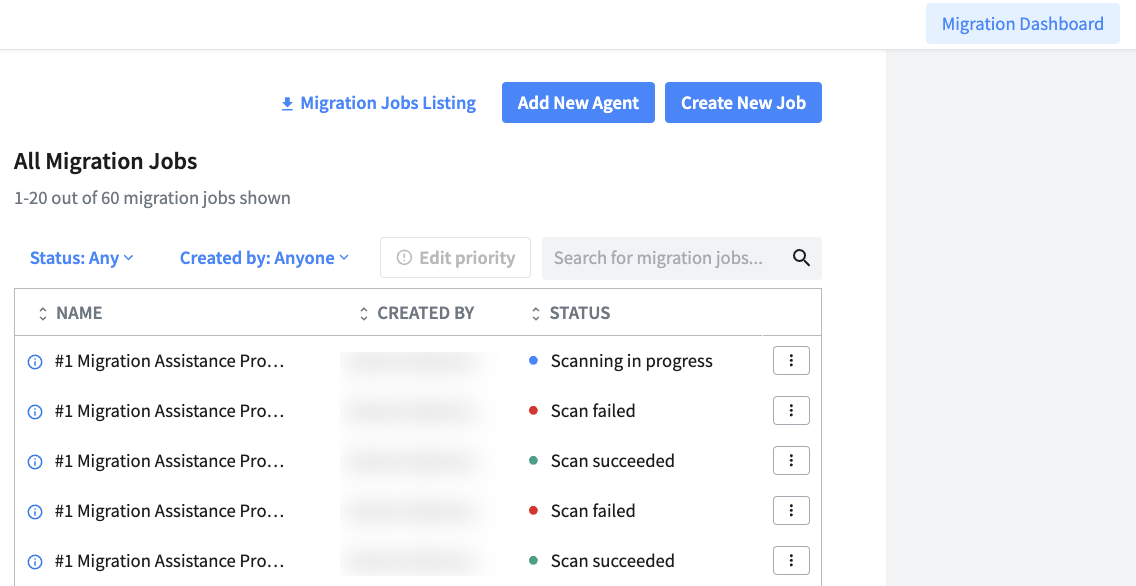Click the download icon beside Migration Jobs Listing
1136x586 pixels.
click(287, 102)
